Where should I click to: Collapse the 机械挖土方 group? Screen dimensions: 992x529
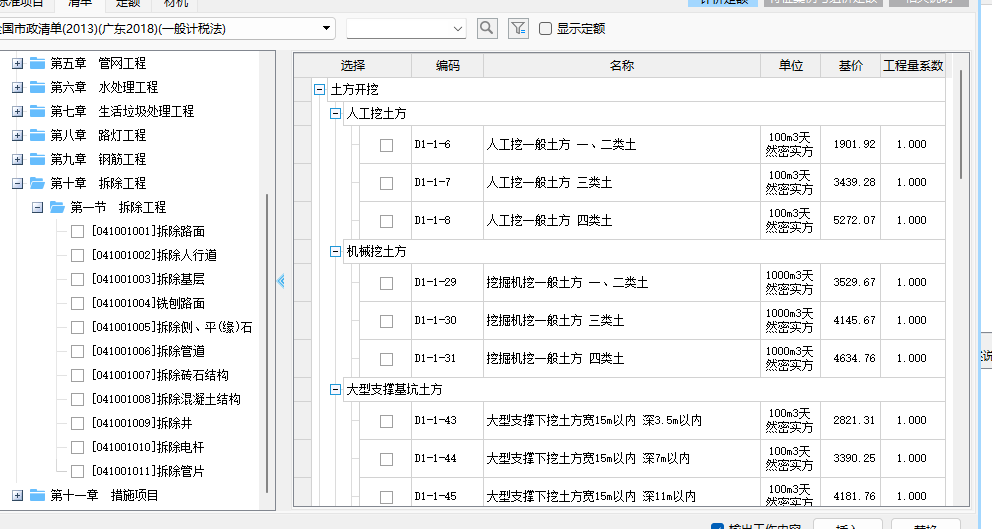point(335,252)
